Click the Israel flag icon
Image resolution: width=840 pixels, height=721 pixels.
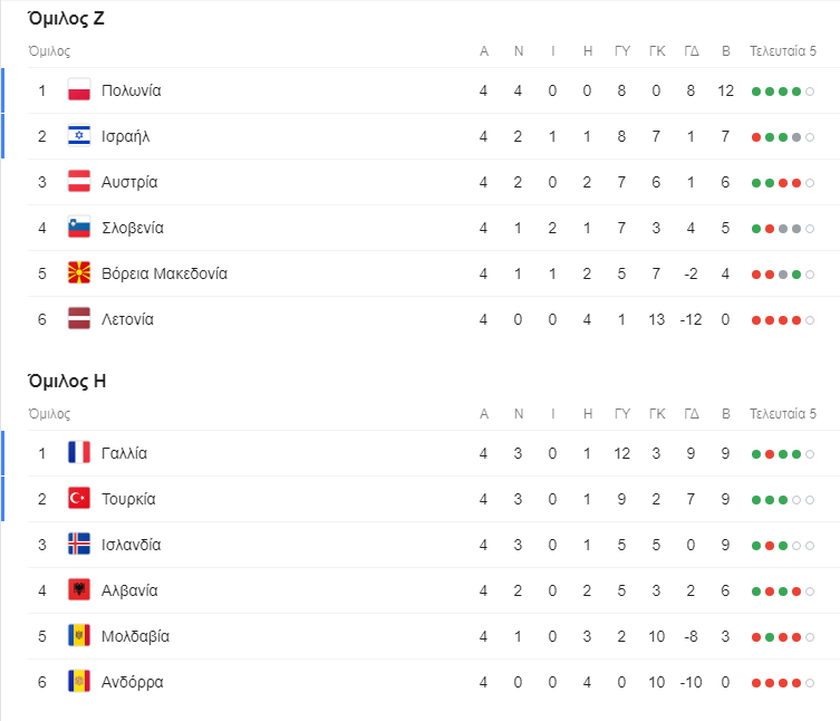[79, 136]
